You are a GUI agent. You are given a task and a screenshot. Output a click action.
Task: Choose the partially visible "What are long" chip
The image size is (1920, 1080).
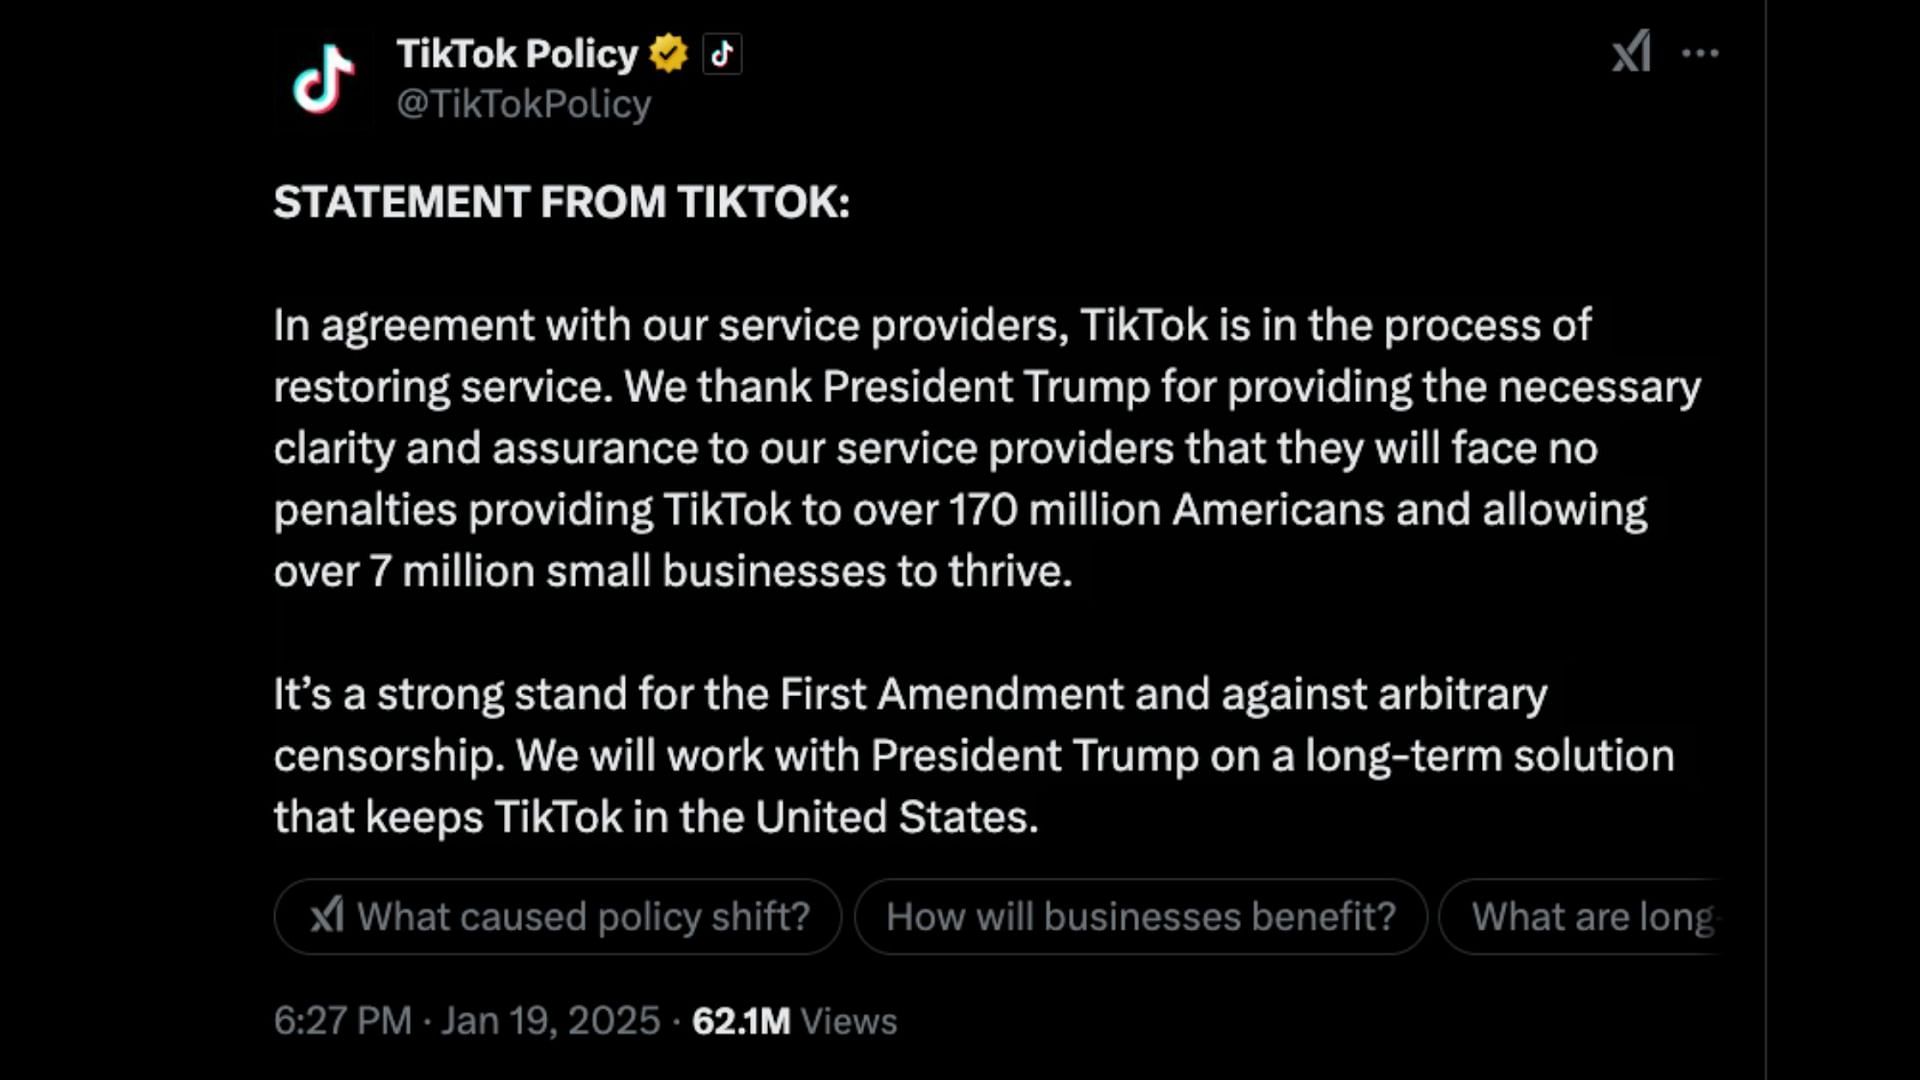click(1580, 916)
